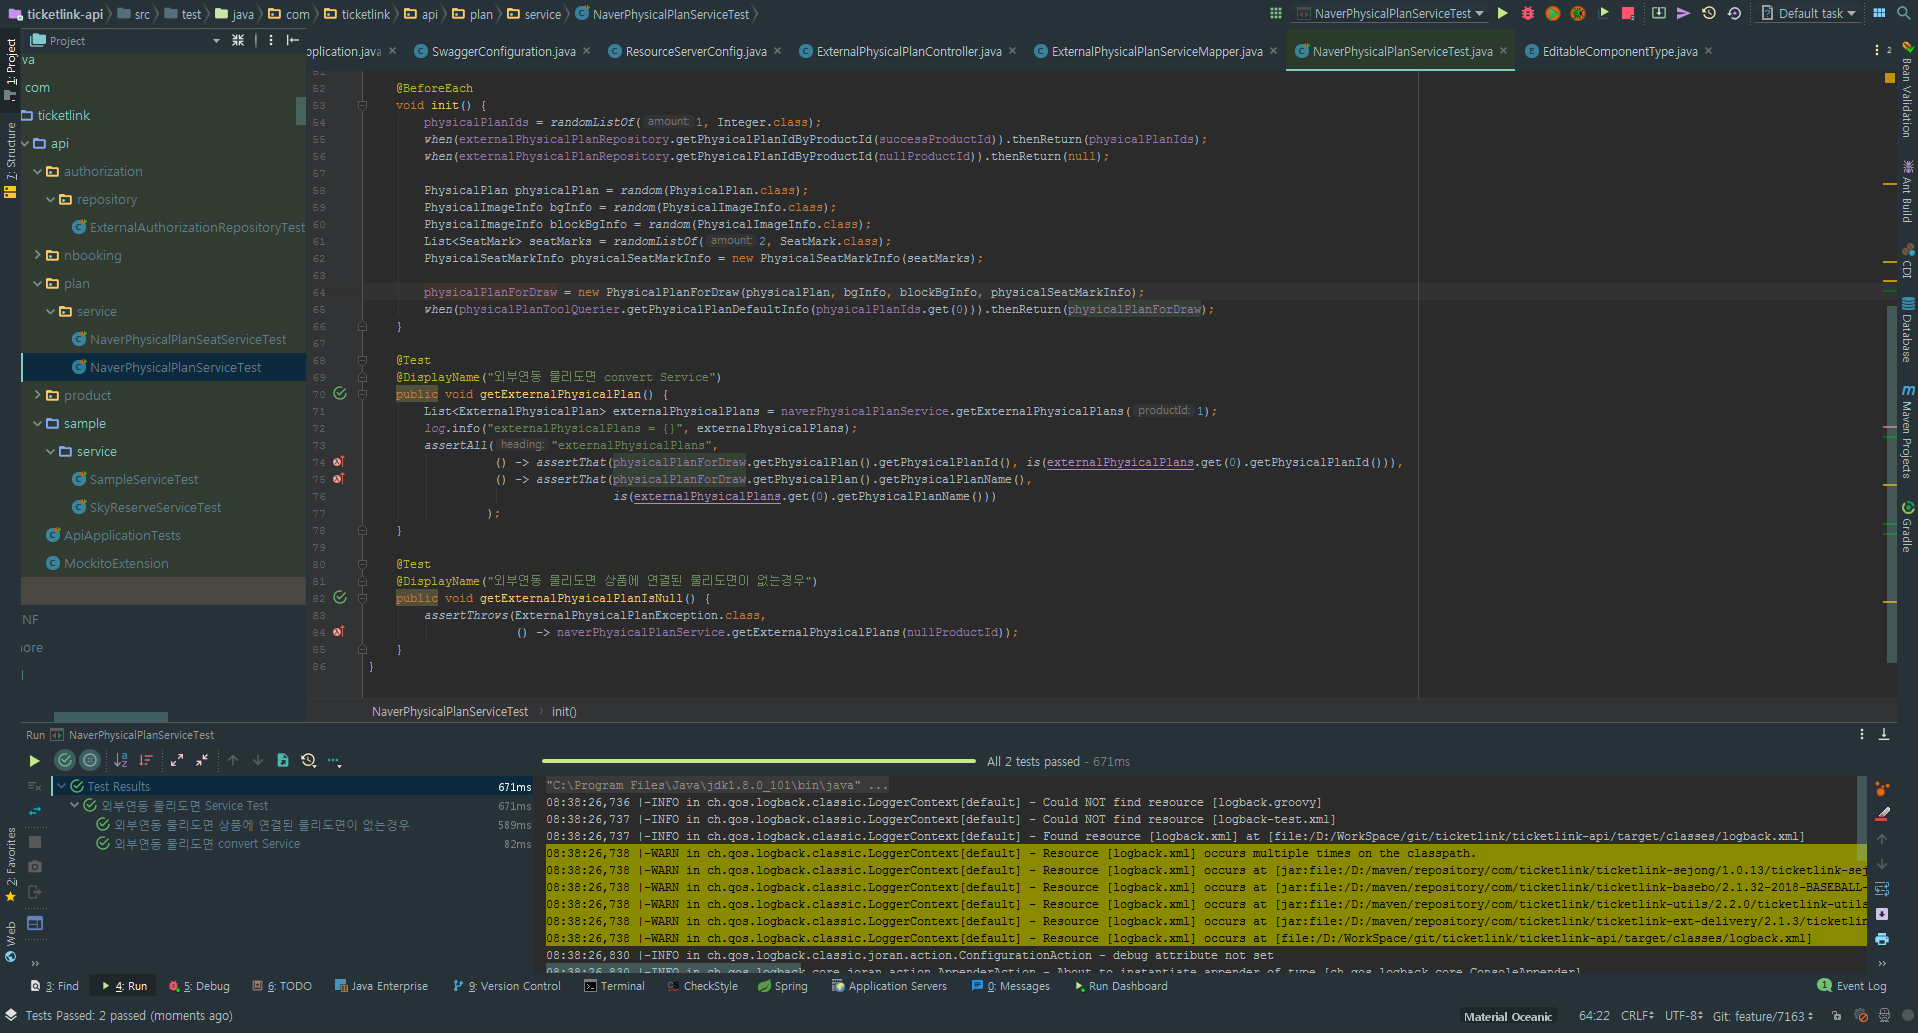This screenshot has height=1033, width=1918.
Task: Commit changes using the purple arrow icon
Action: (1683, 13)
